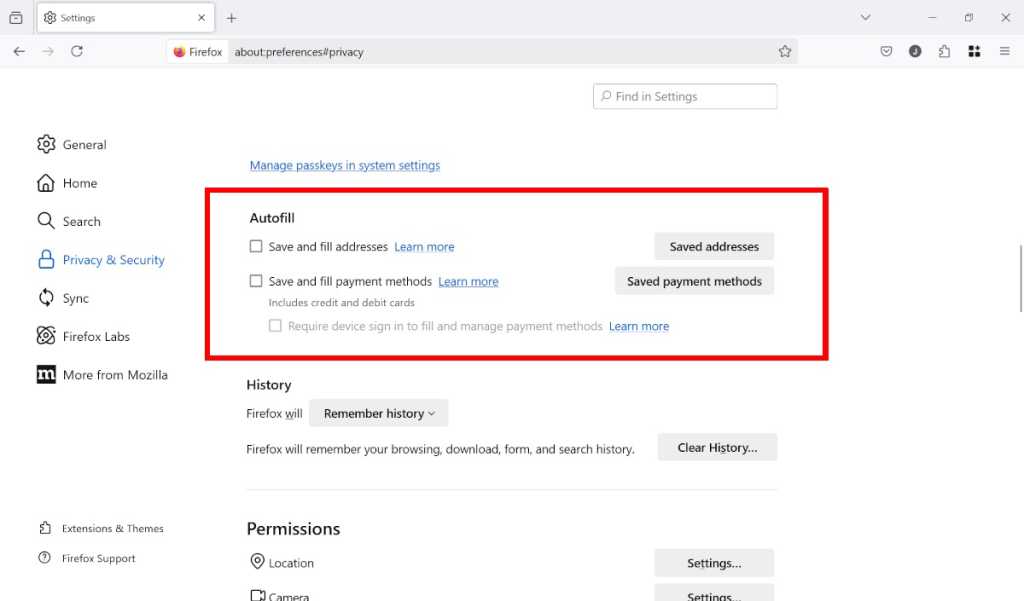Image resolution: width=1024 pixels, height=601 pixels.
Task: Enable Save and fill payment methods
Action: pos(256,281)
